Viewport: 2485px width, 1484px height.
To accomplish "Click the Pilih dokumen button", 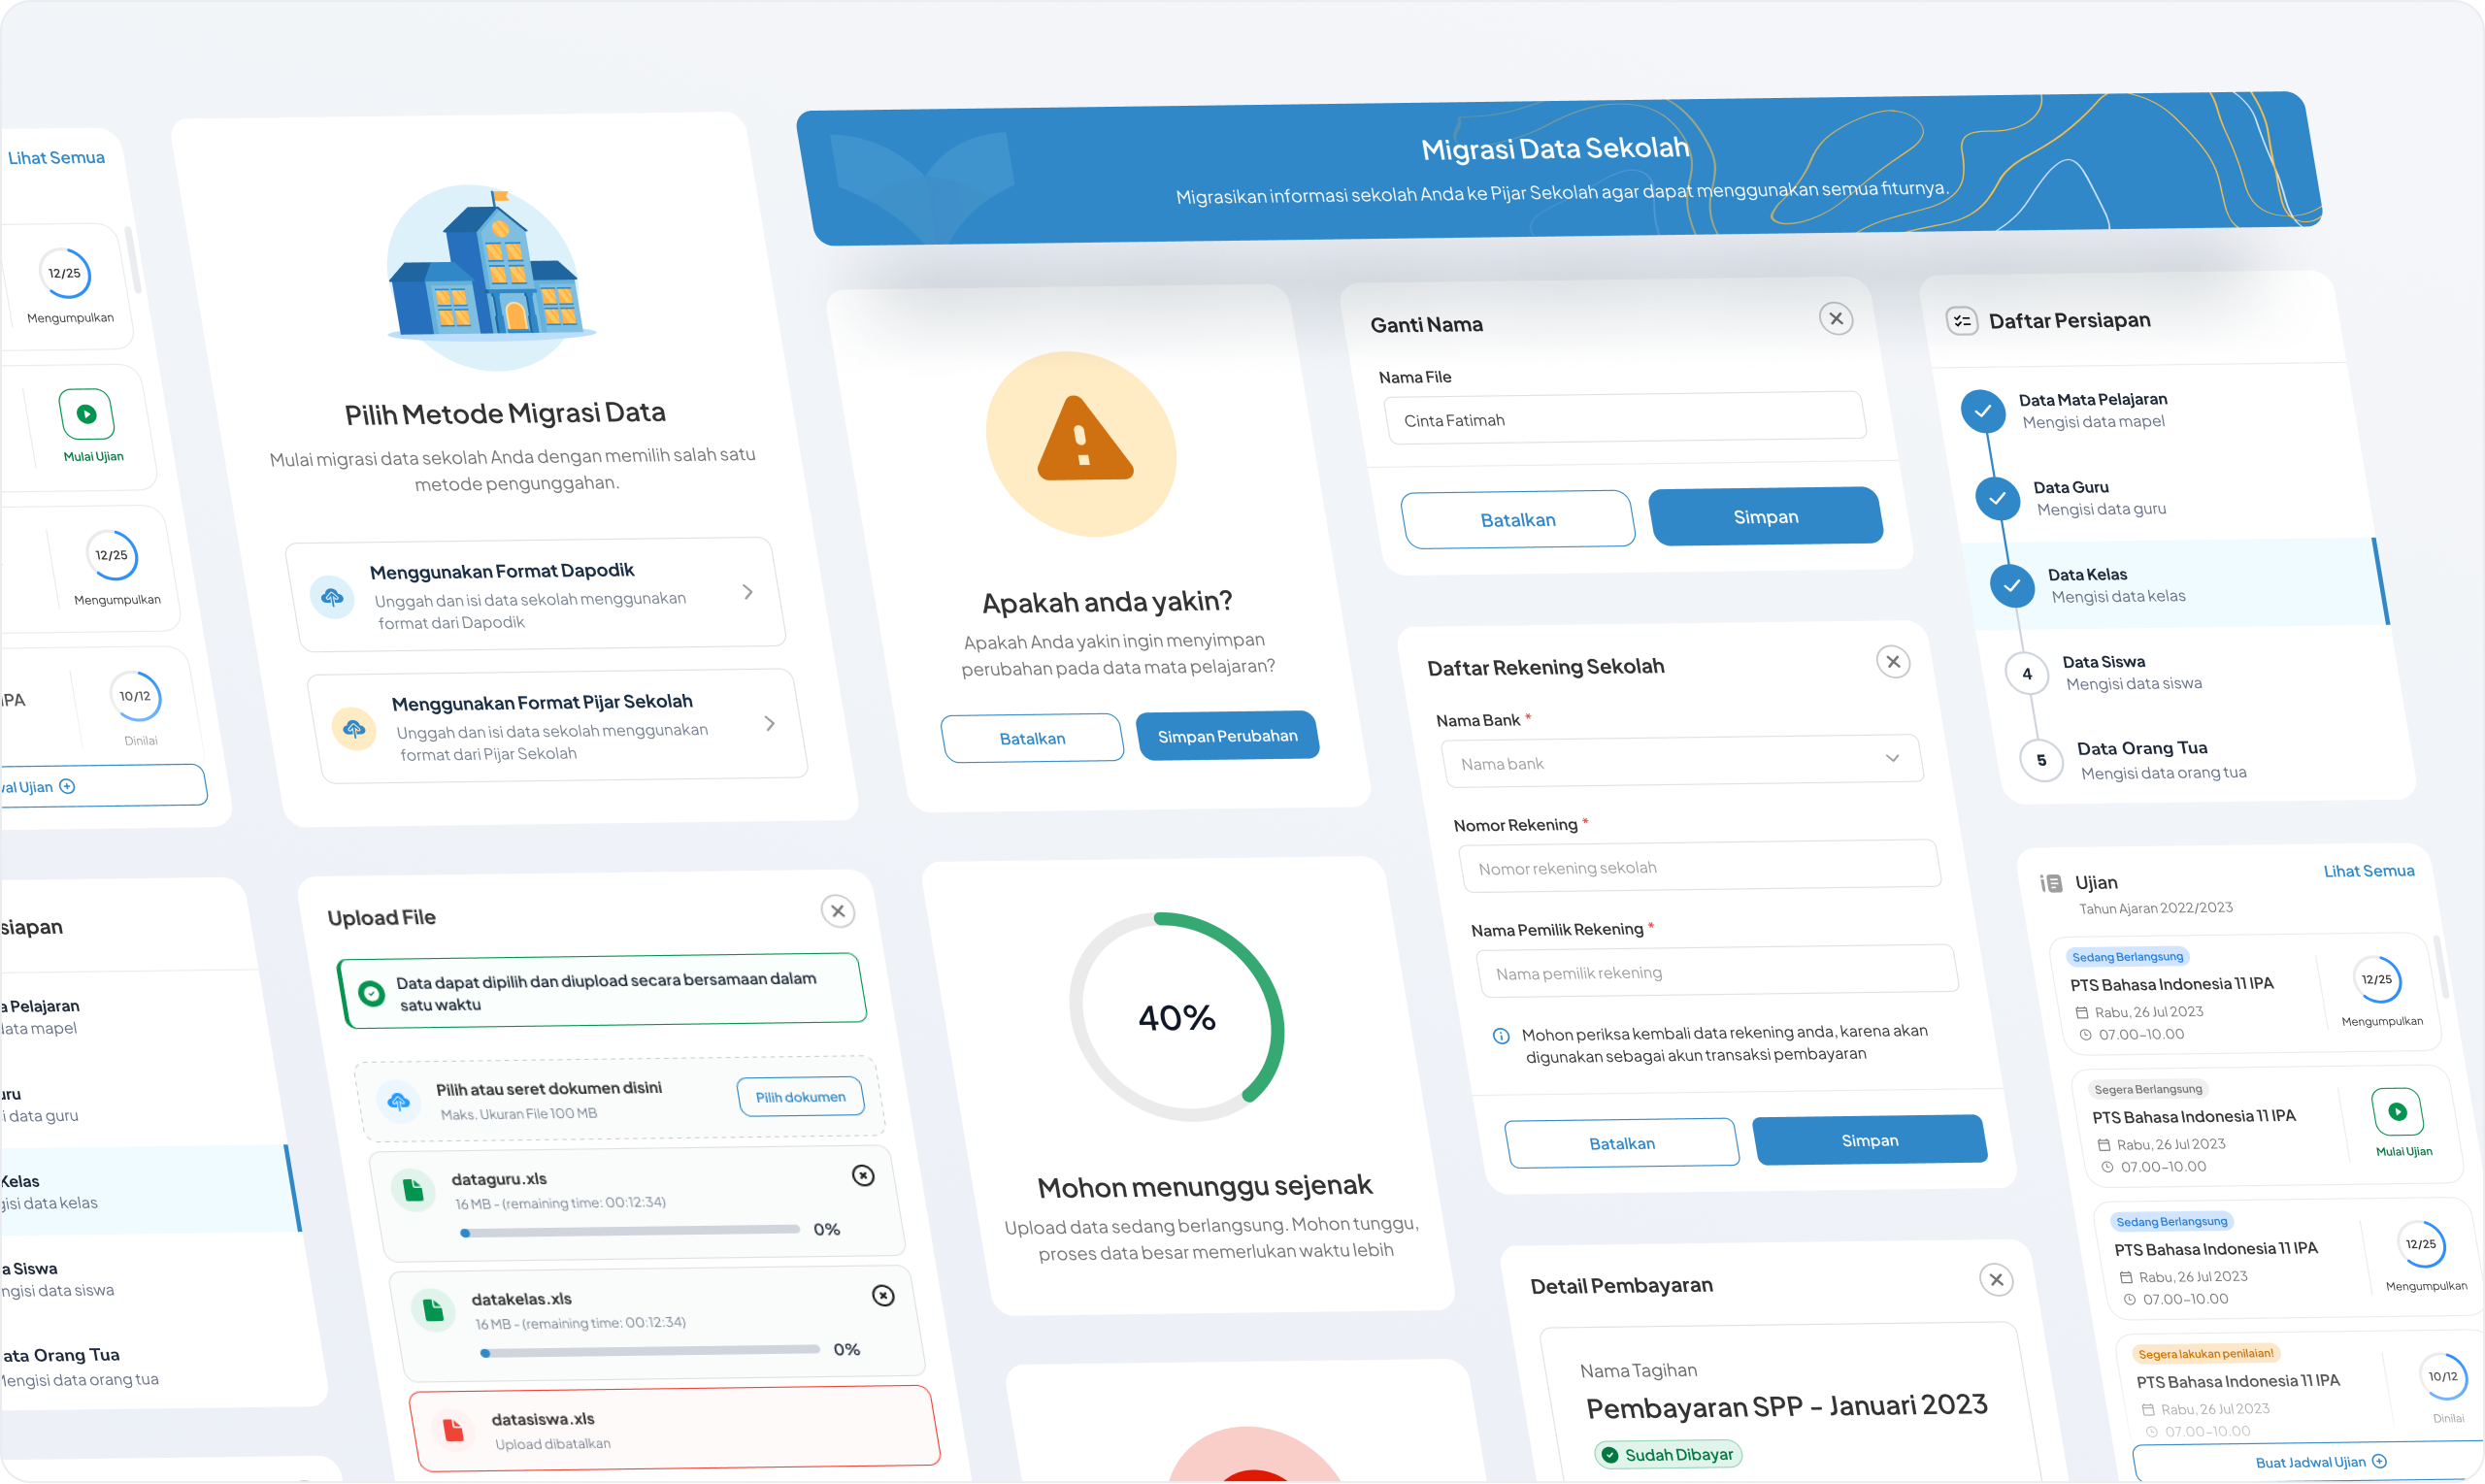I will 800,1096.
